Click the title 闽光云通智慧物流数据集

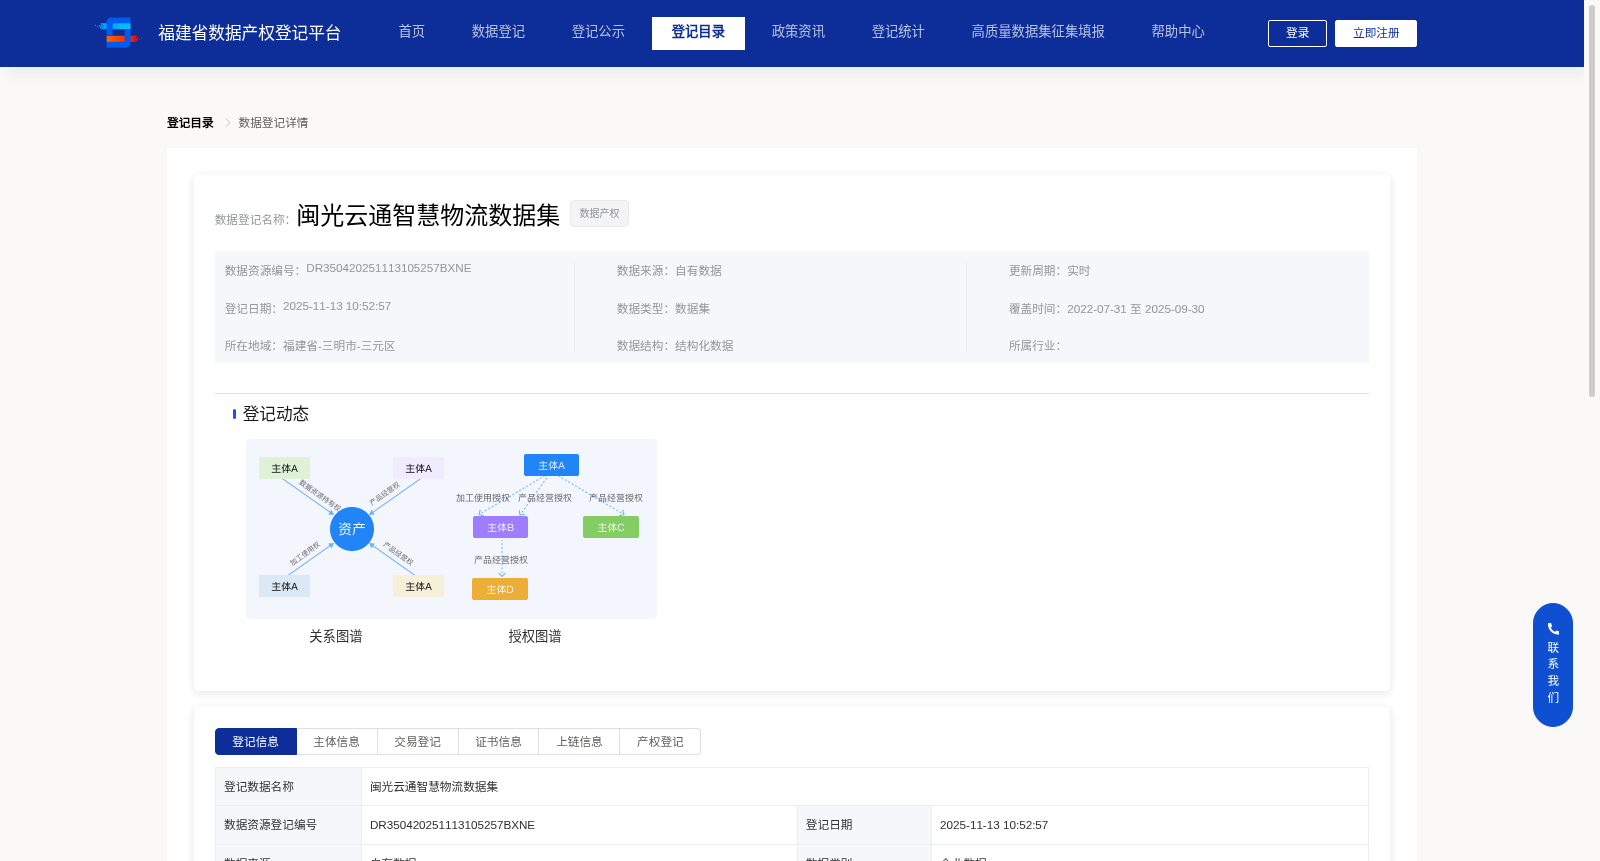(x=428, y=215)
